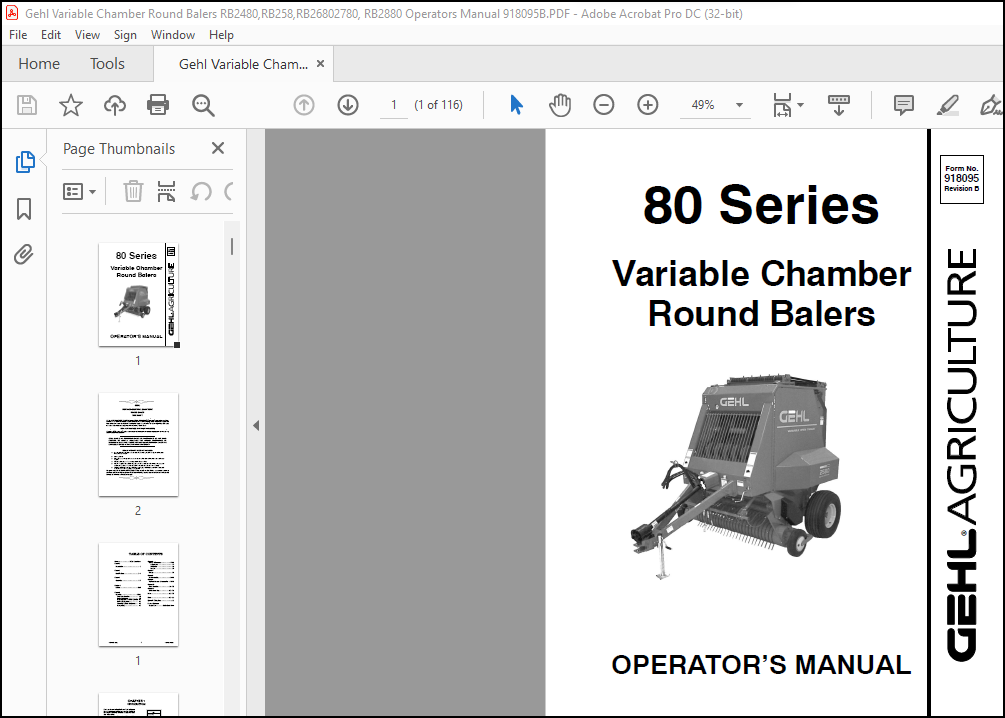Click 'OPERATOR'S MANUAL' text on page
Viewport: 1005px width, 718px height.
pyautogui.click(x=761, y=665)
